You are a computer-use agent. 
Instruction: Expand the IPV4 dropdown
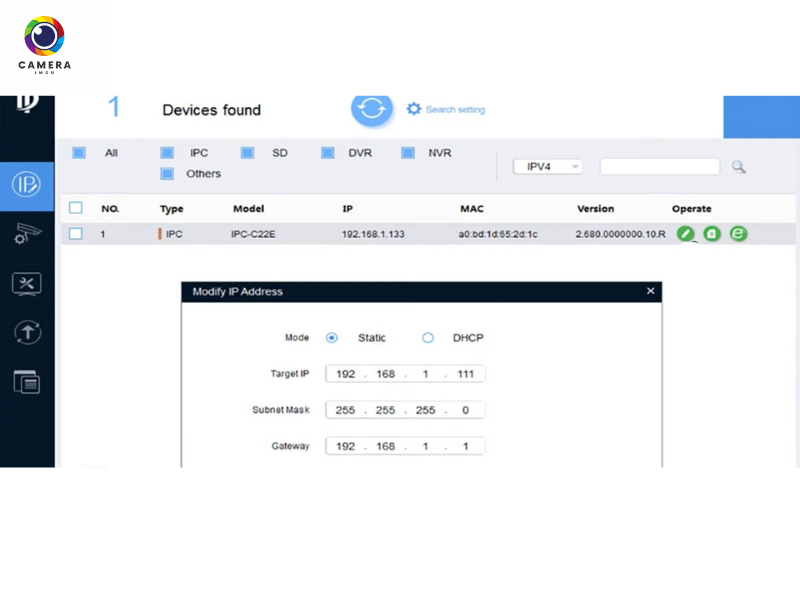point(547,167)
